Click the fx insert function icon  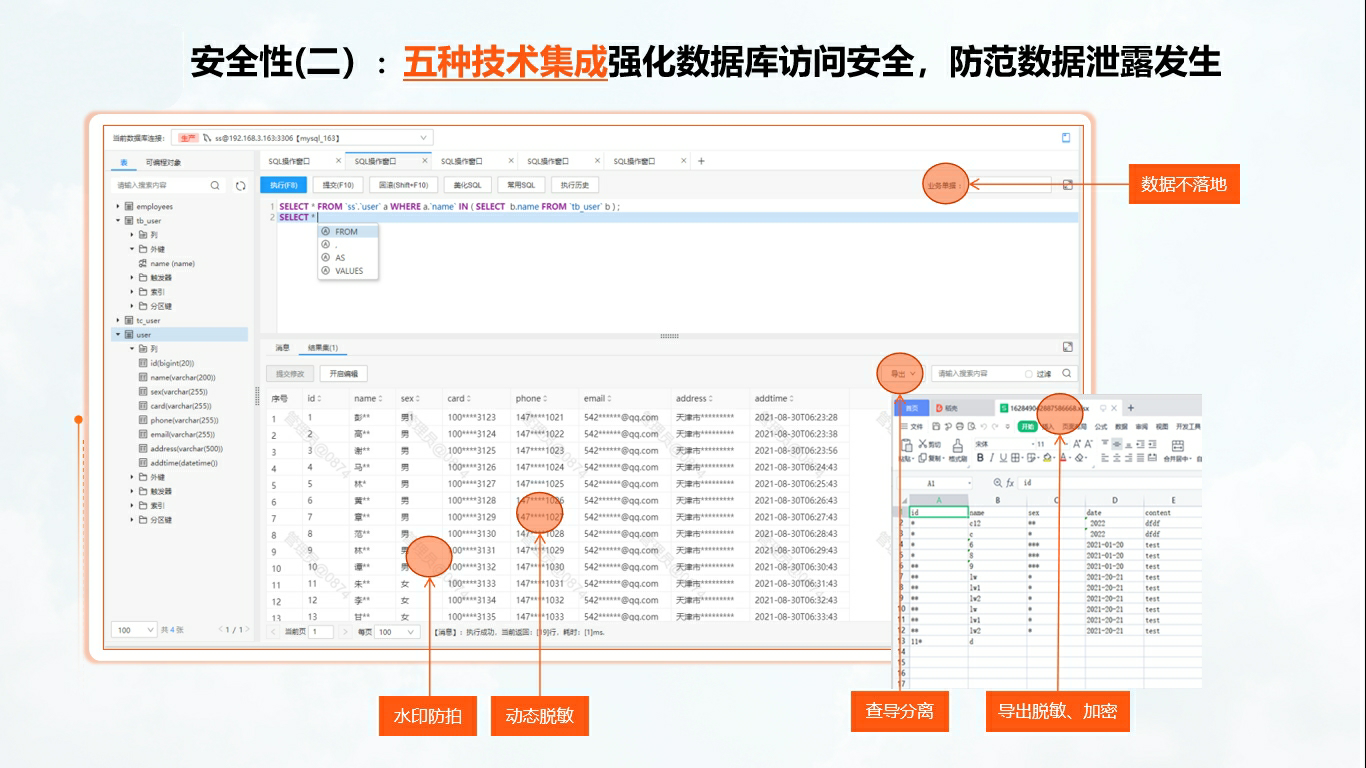[1010, 483]
